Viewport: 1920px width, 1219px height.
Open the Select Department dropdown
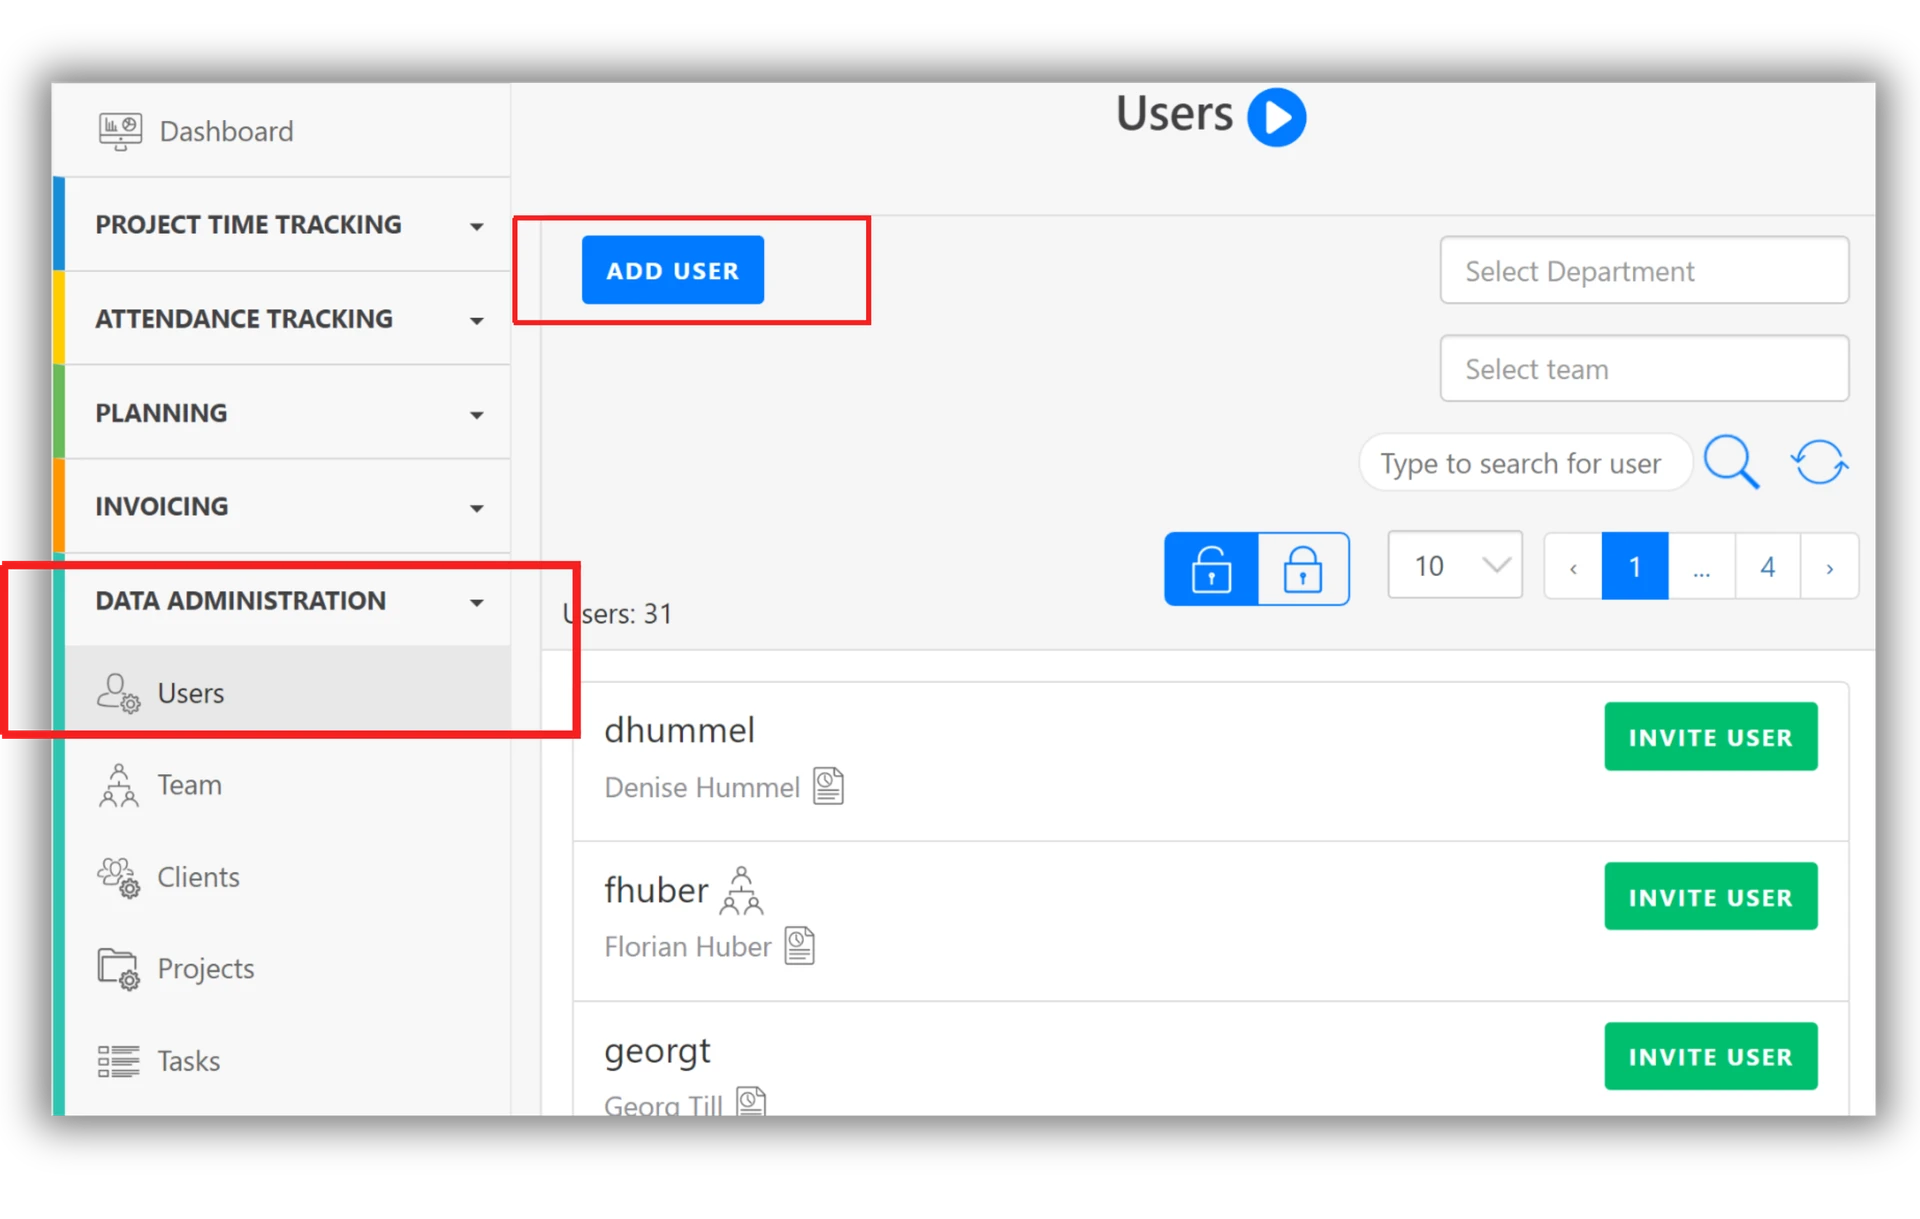pyautogui.click(x=1643, y=271)
